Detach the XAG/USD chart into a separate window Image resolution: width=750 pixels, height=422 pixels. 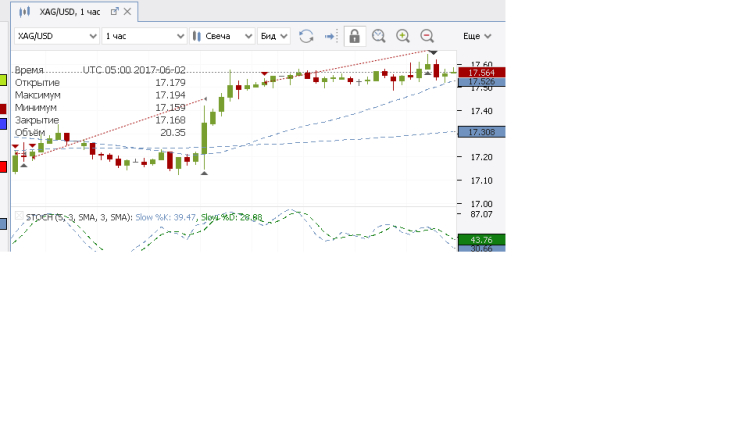[114, 11]
